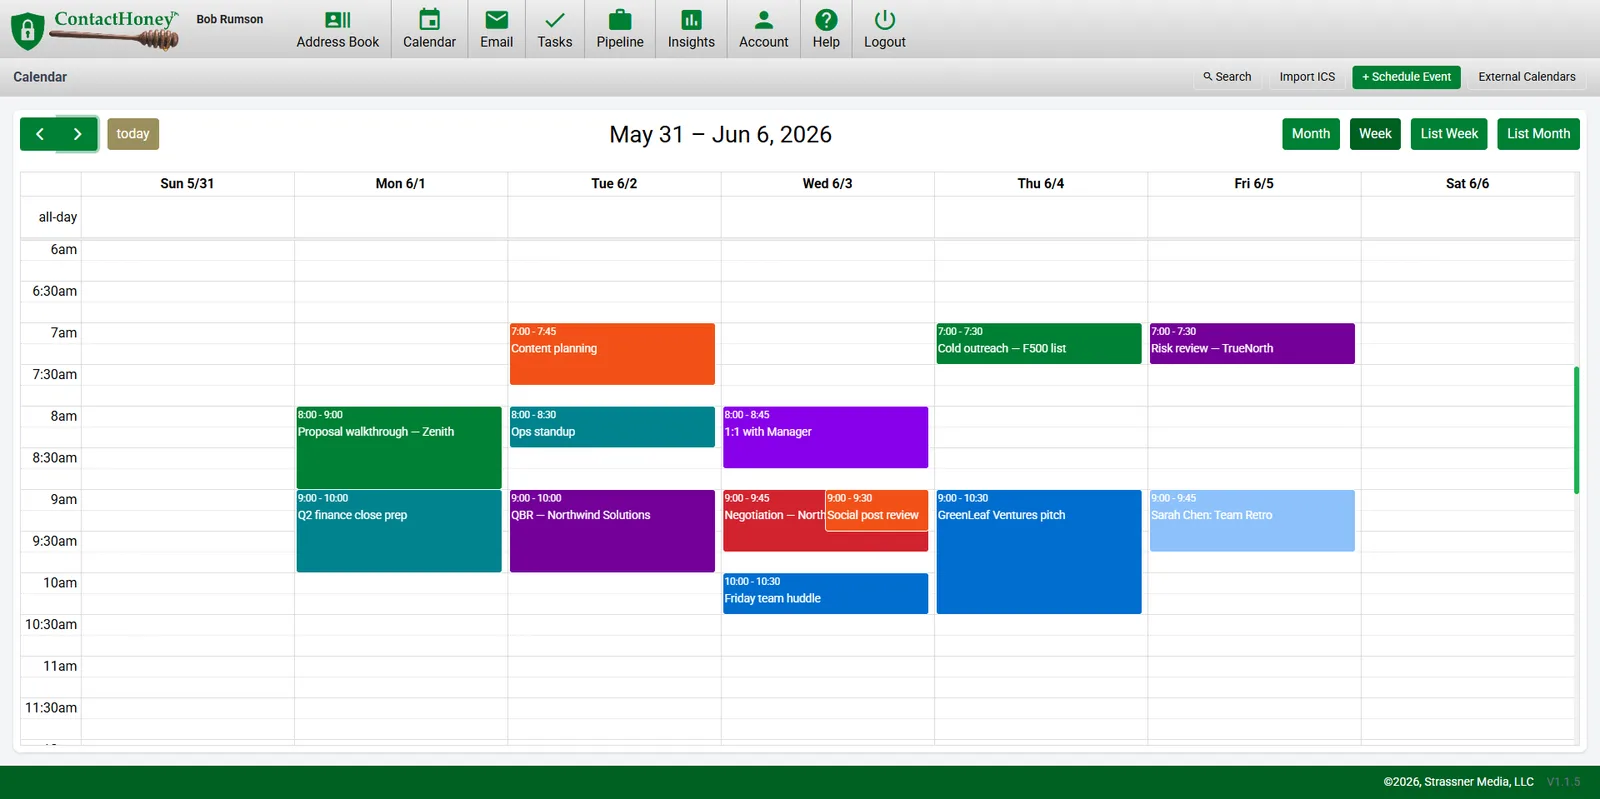1600x799 pixels.
Task: Go to next week arrow
Action: point(78,134)
